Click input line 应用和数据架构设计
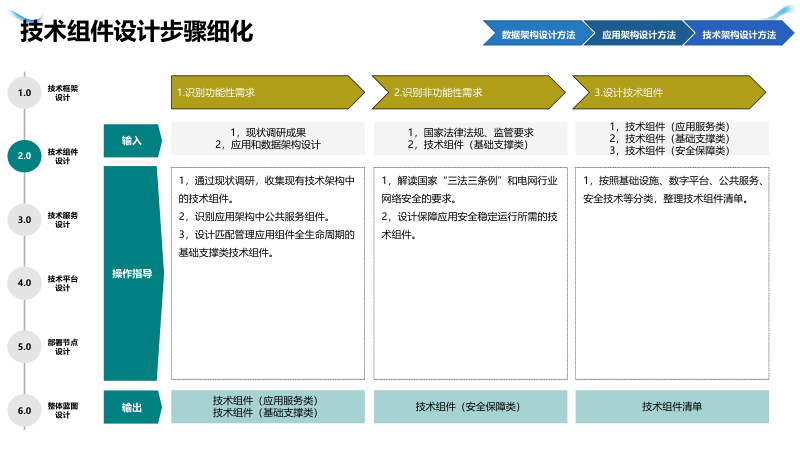Viewport: 800px width, 450px height. coord(268,145)
